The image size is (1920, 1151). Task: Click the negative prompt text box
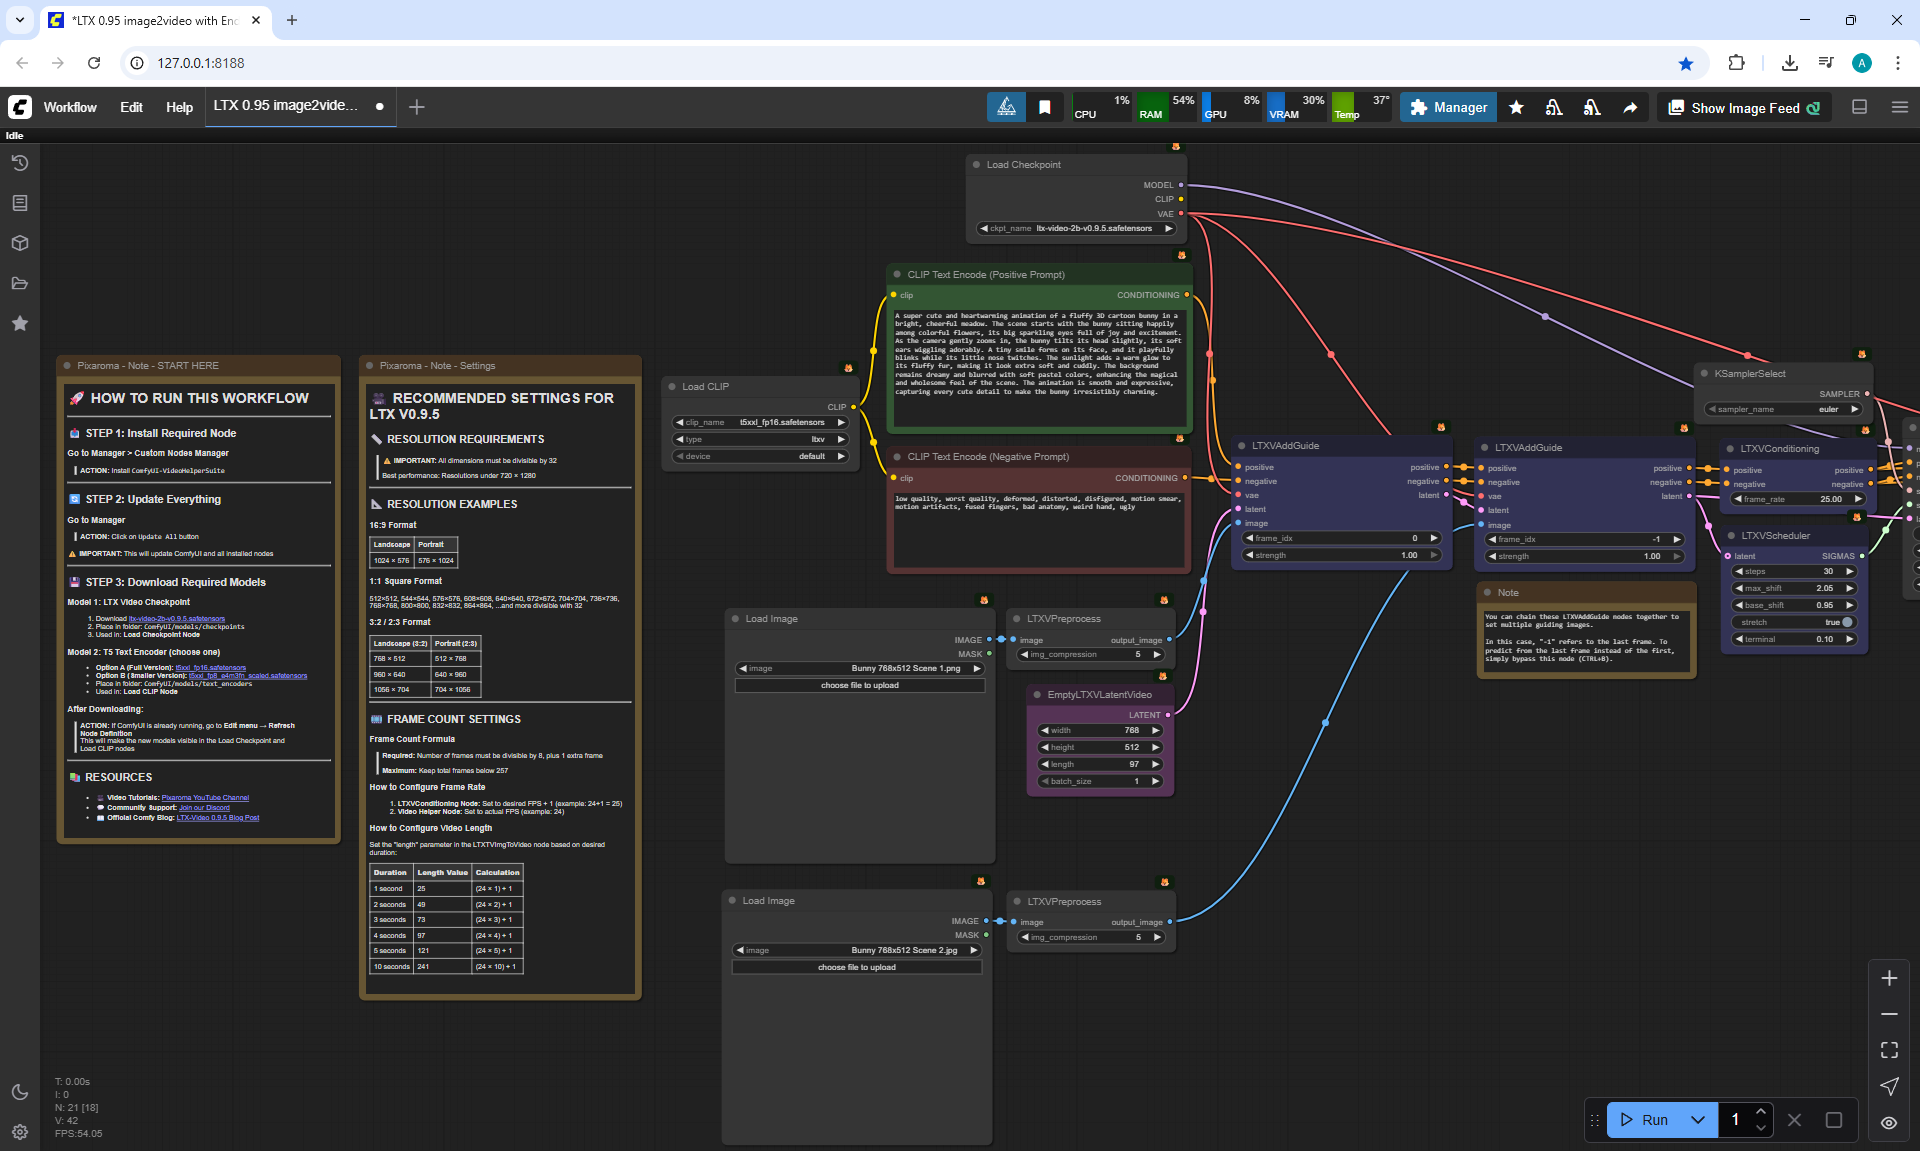point(1038,530)
